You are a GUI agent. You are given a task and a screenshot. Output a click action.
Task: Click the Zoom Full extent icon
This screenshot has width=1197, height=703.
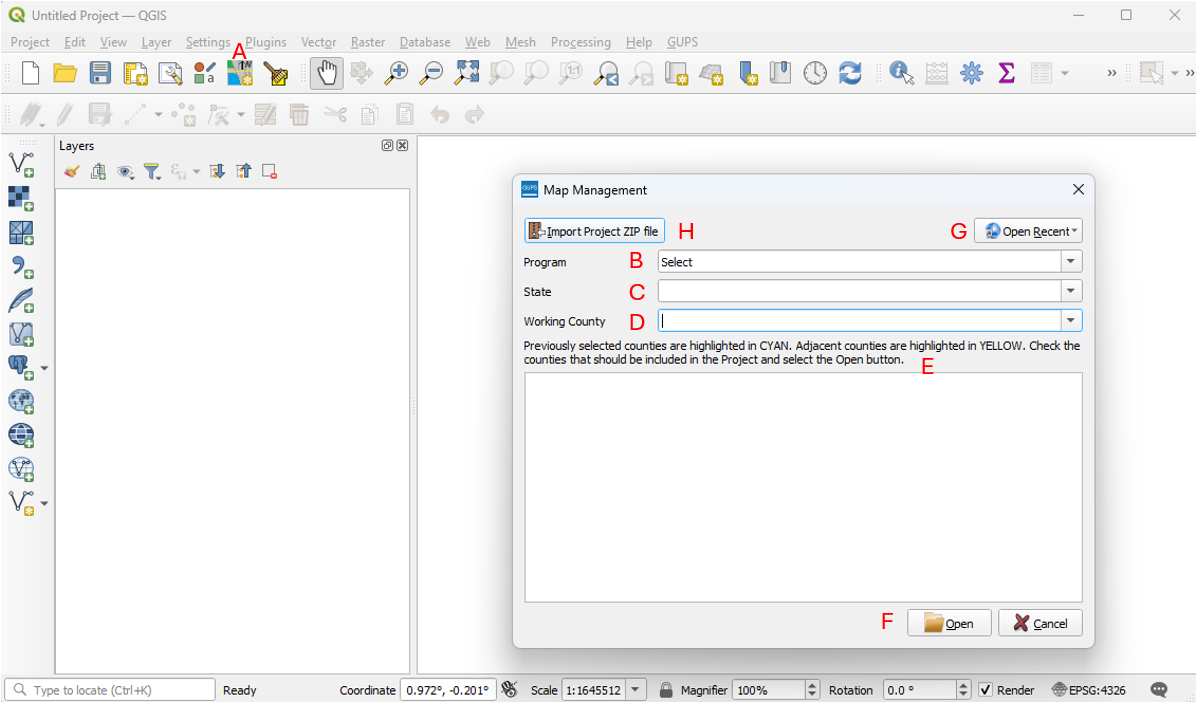click(x=466, y=73)
